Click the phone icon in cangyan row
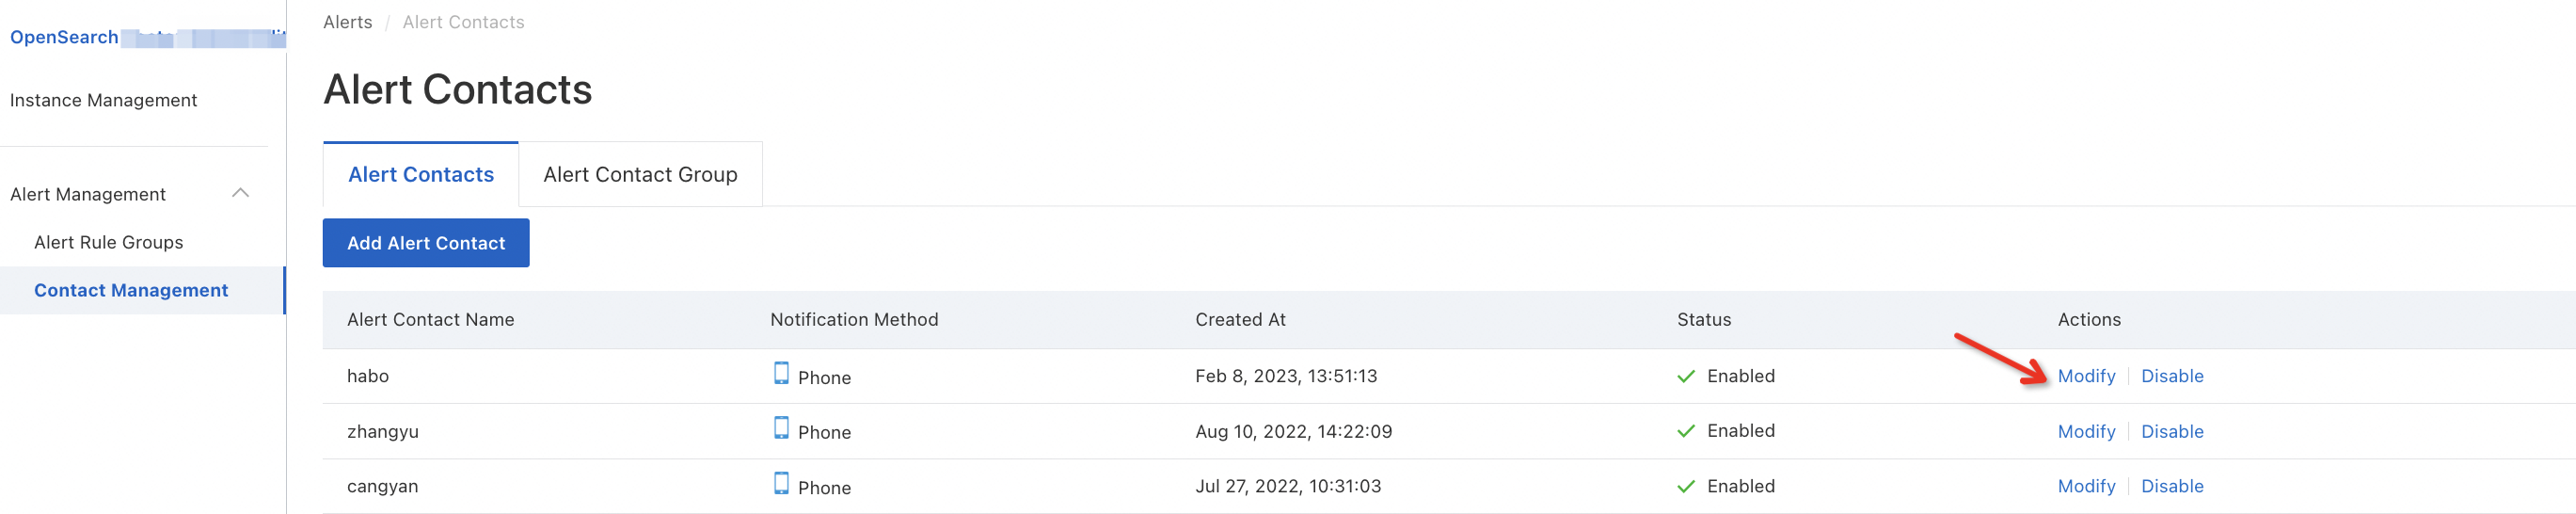 pyautogui.click(x=781, y=484)
